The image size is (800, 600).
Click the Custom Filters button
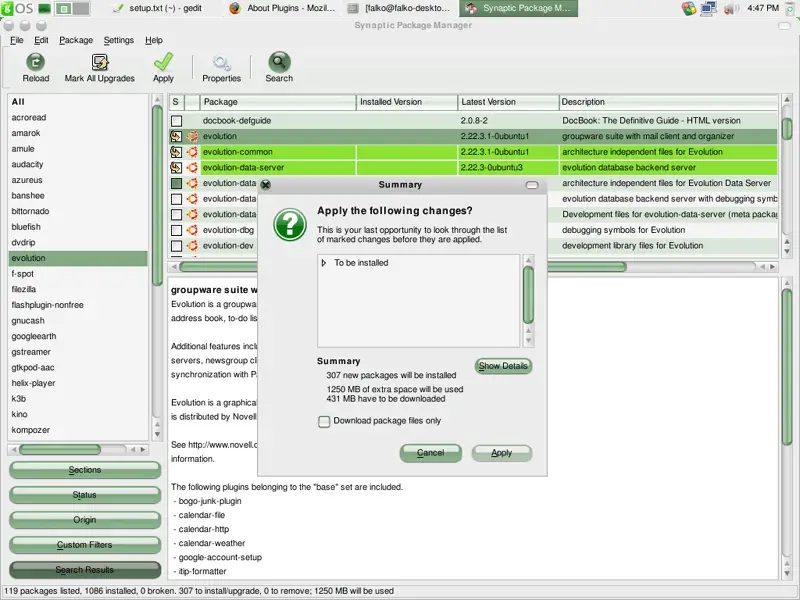85,545
